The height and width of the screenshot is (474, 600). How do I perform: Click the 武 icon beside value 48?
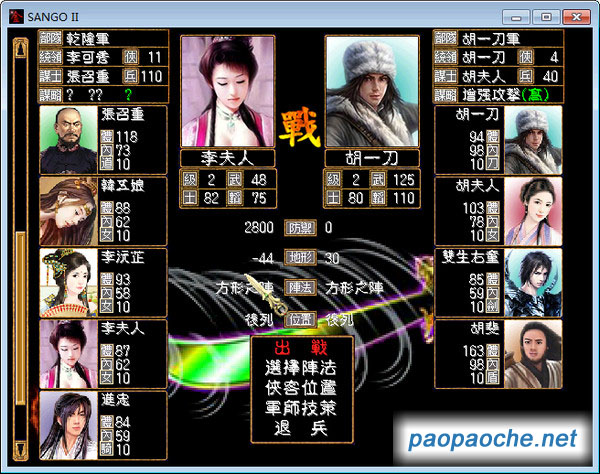click(234, 179)
